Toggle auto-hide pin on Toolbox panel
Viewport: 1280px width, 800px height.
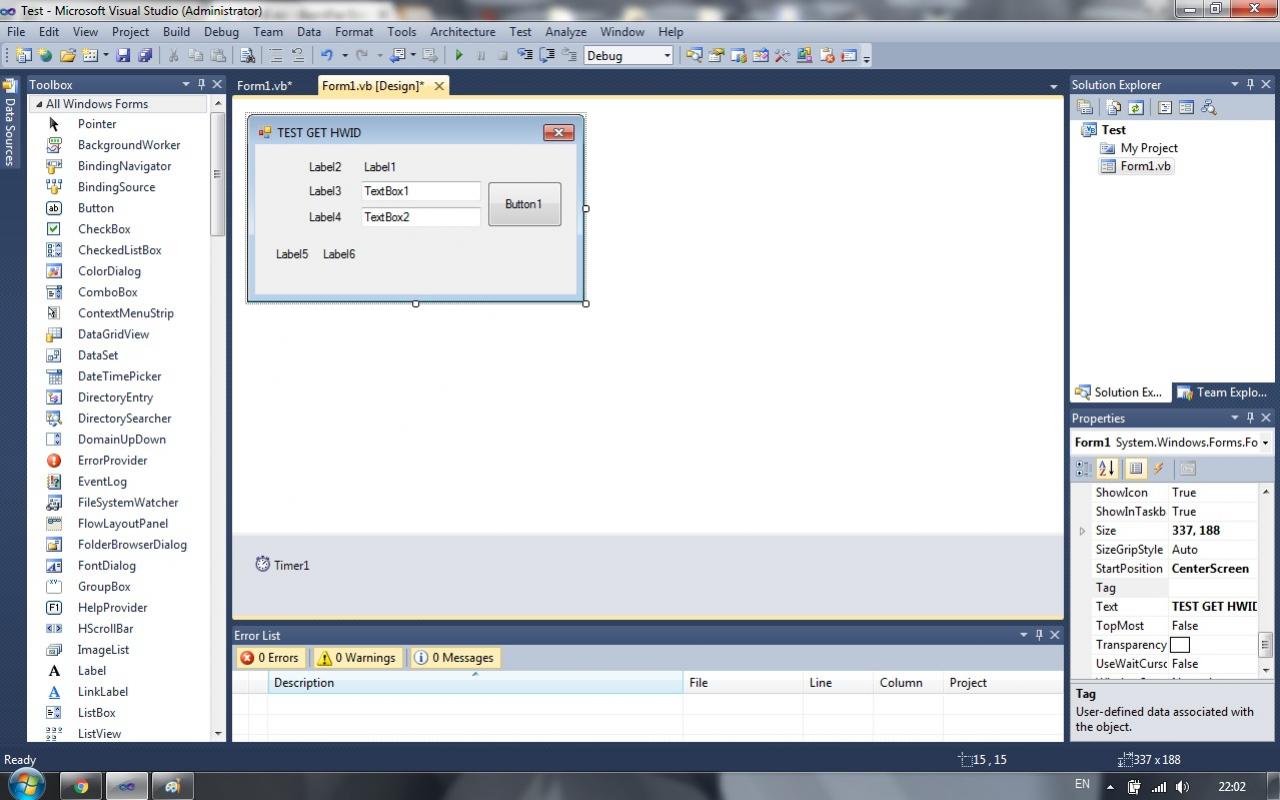point(201,84)
